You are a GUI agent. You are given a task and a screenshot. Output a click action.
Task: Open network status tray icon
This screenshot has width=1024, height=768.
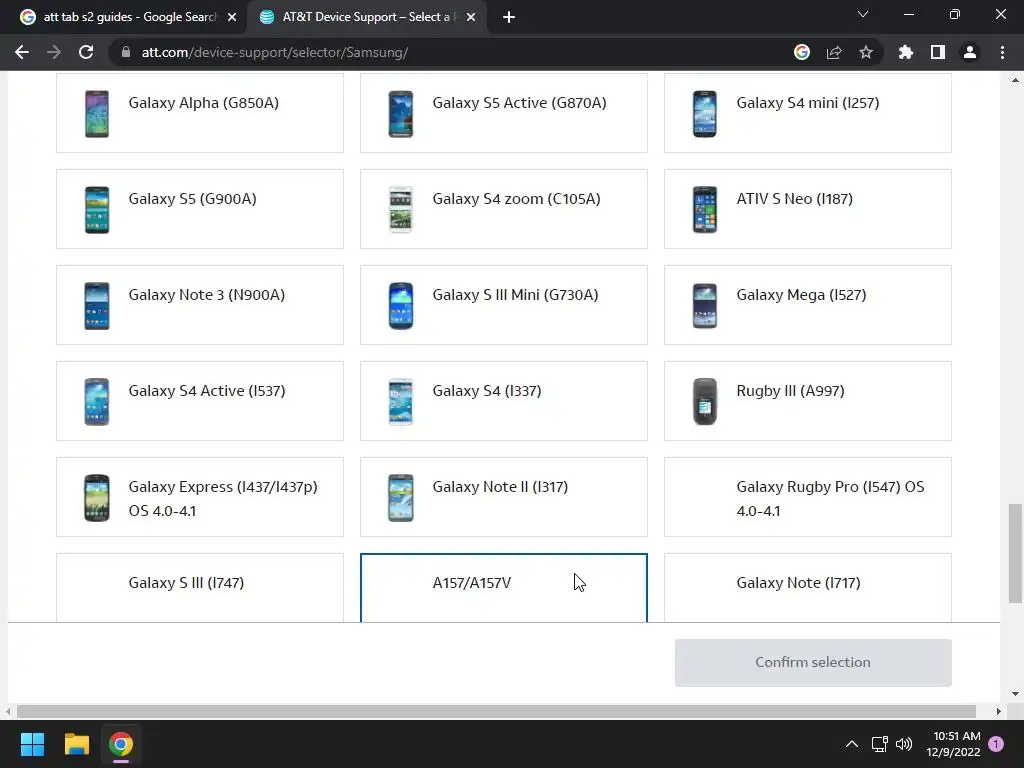pos(879,744)
